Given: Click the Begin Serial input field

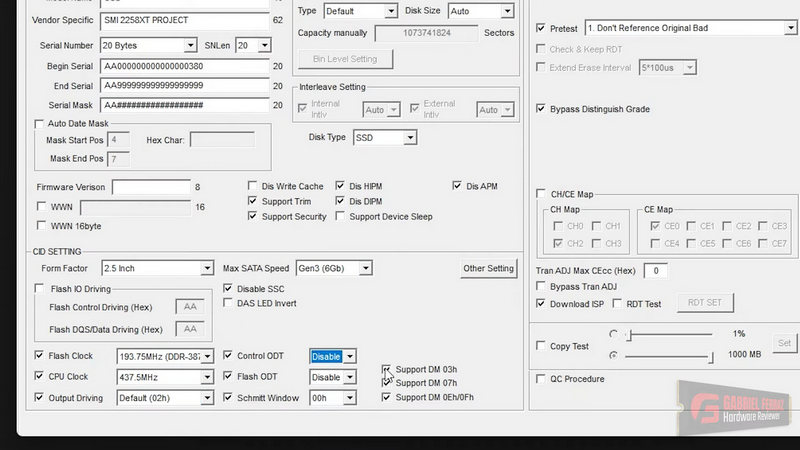Looking at the screenshot, I should coord(184,66).
